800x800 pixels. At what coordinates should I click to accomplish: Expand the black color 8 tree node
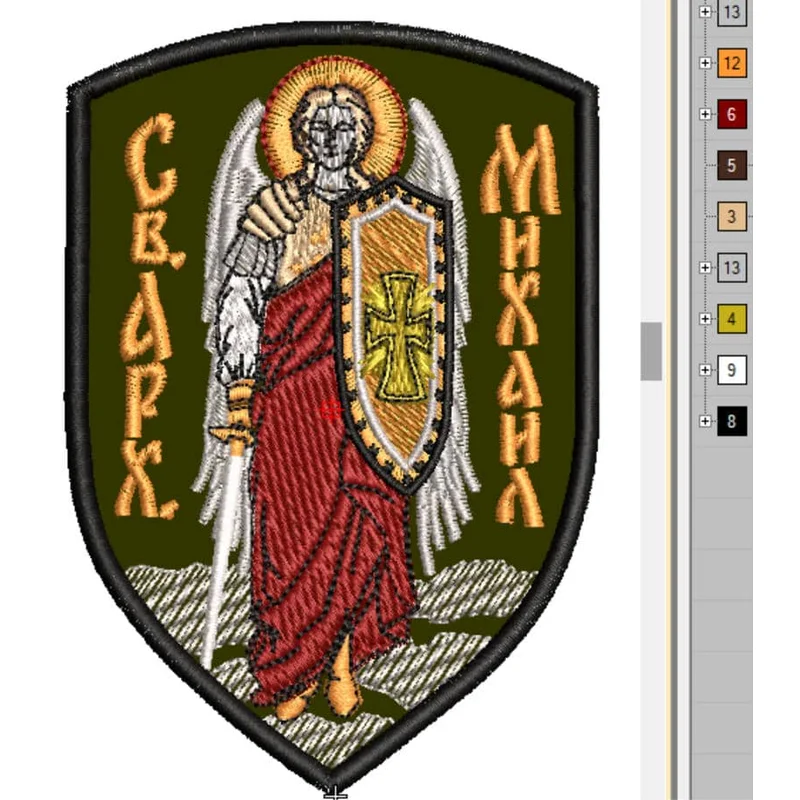tap(705, 421)
